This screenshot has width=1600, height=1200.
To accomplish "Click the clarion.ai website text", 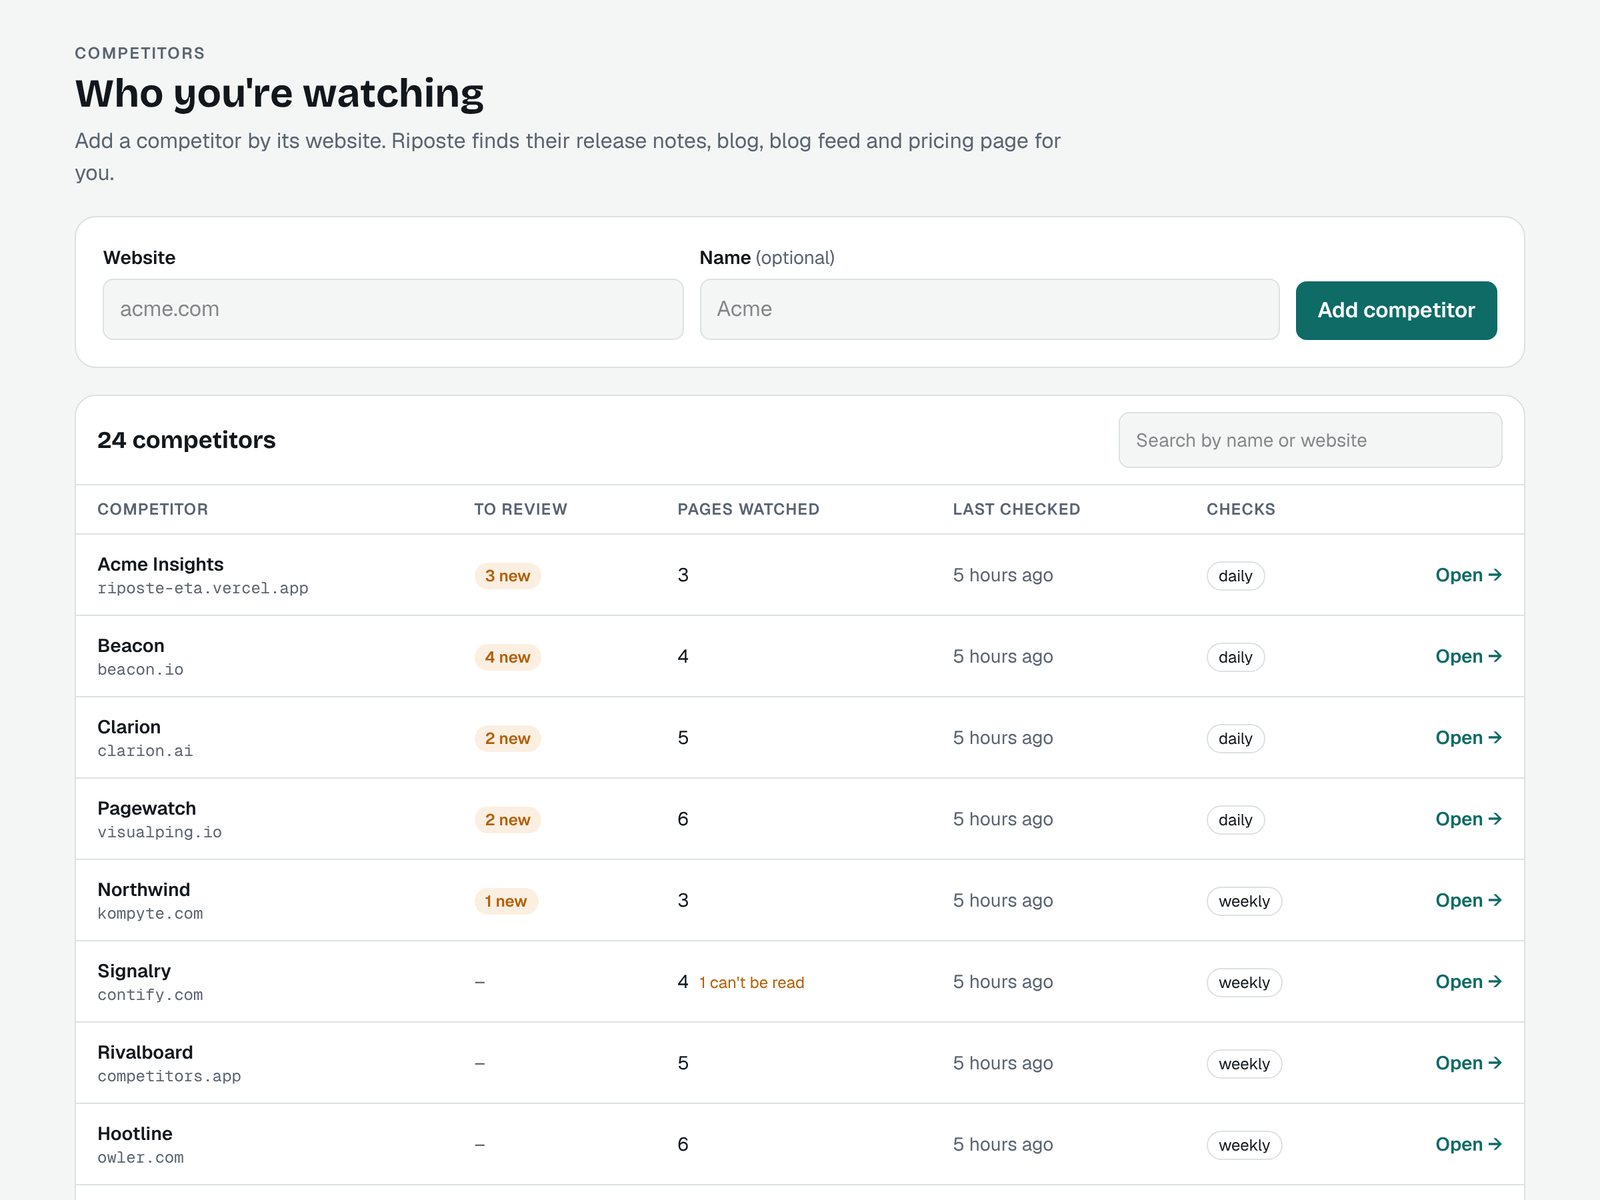I will 145,751.
